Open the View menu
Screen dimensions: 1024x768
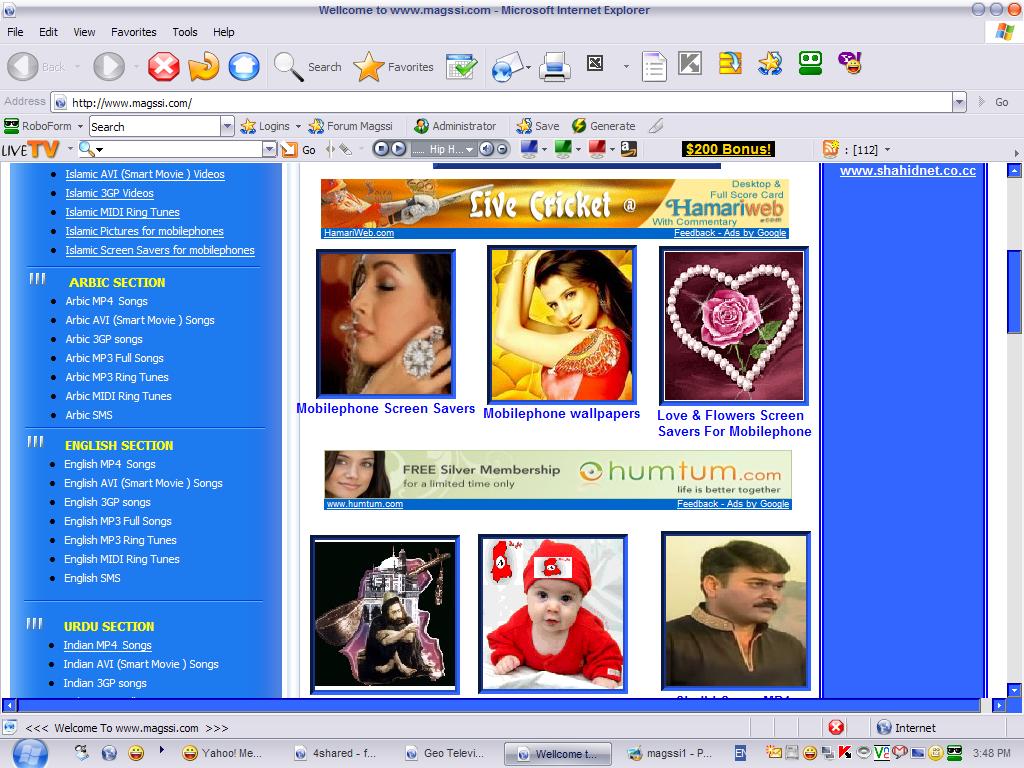[85, 32]
